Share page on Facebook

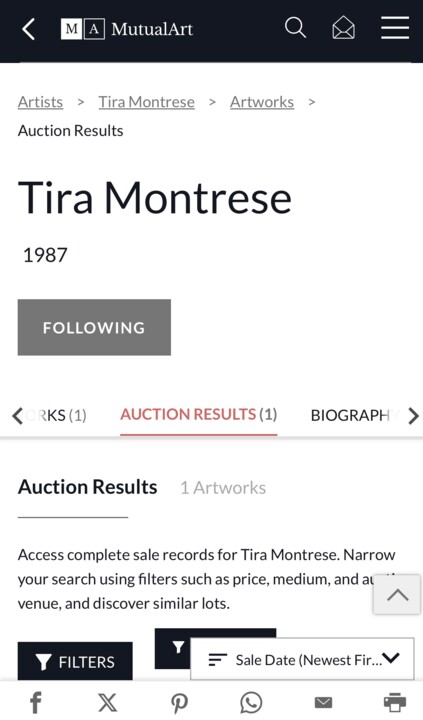35,702
